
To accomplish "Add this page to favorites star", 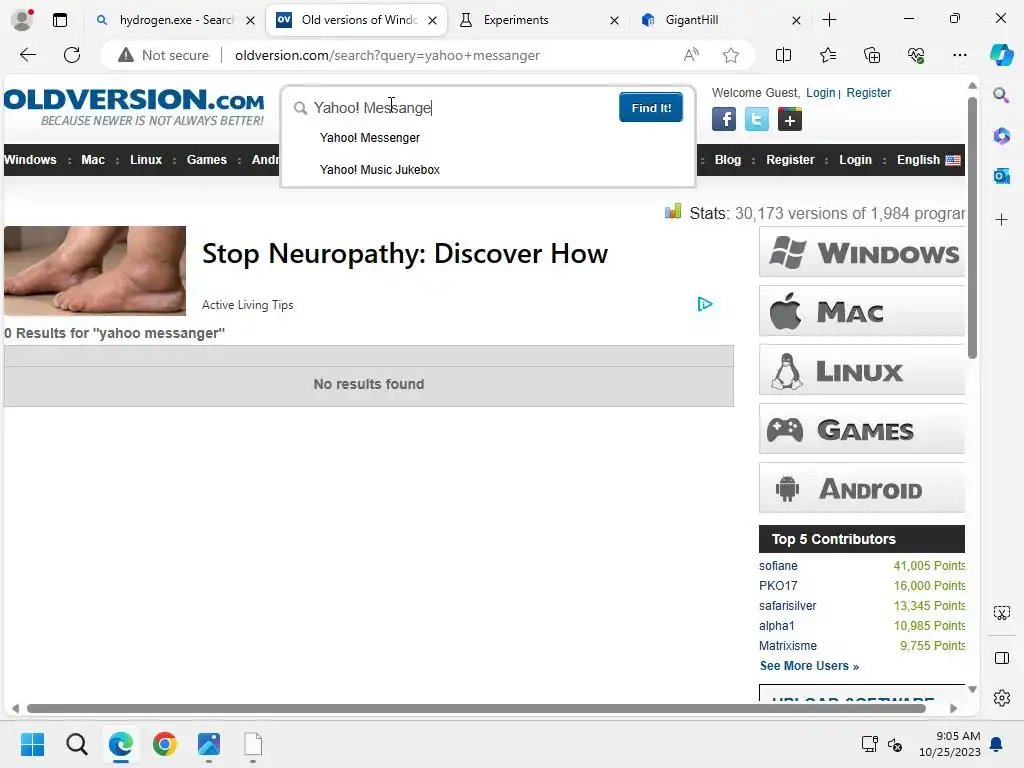I will click(x=731, y=55).
